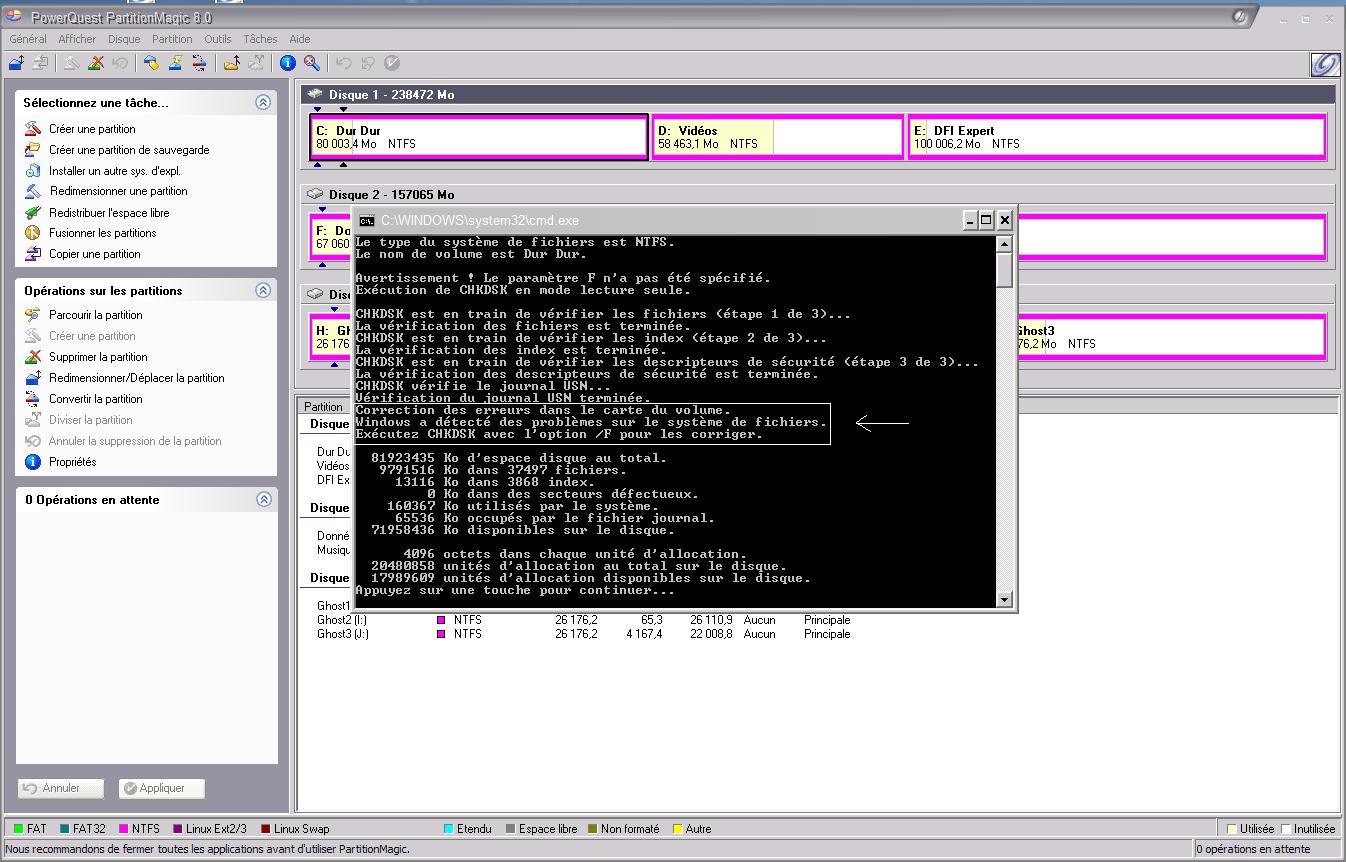Click the Disque 2 hard drive icon
Image resolution: width=1346 pixels, height=862 pixels.
point(315,194)
